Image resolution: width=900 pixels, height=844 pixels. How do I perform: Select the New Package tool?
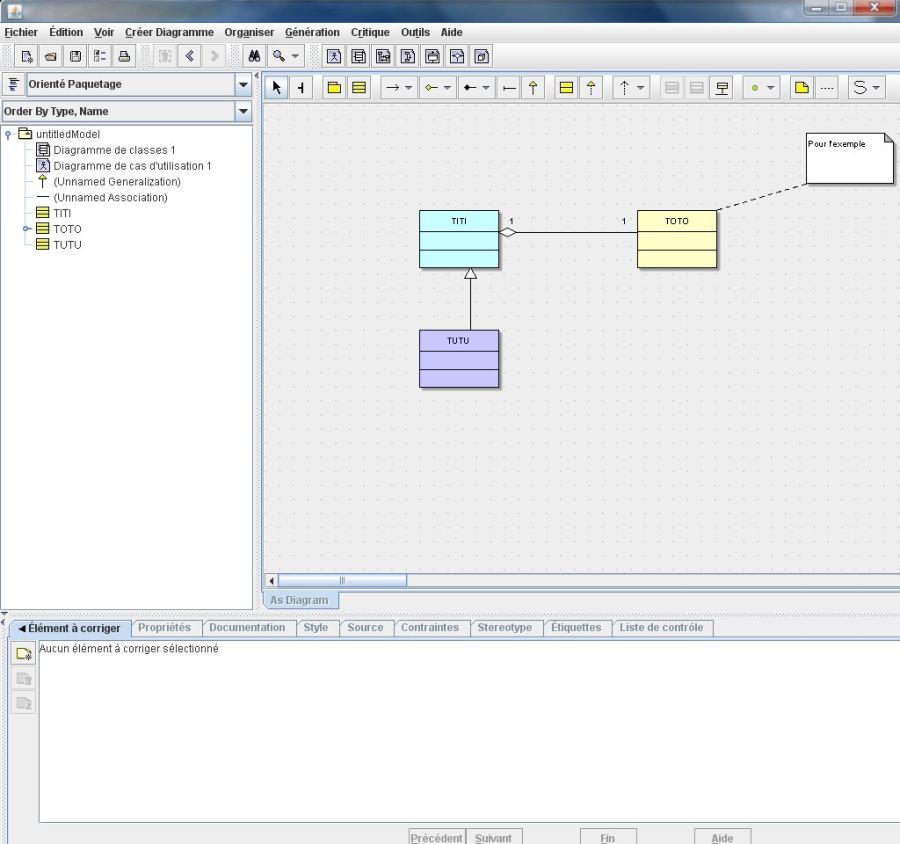click(334, 87)
